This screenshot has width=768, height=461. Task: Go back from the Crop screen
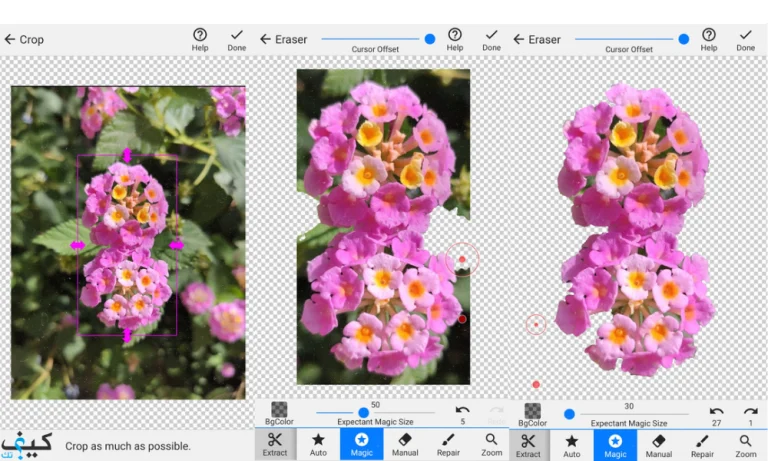click(x=10, y=39)
